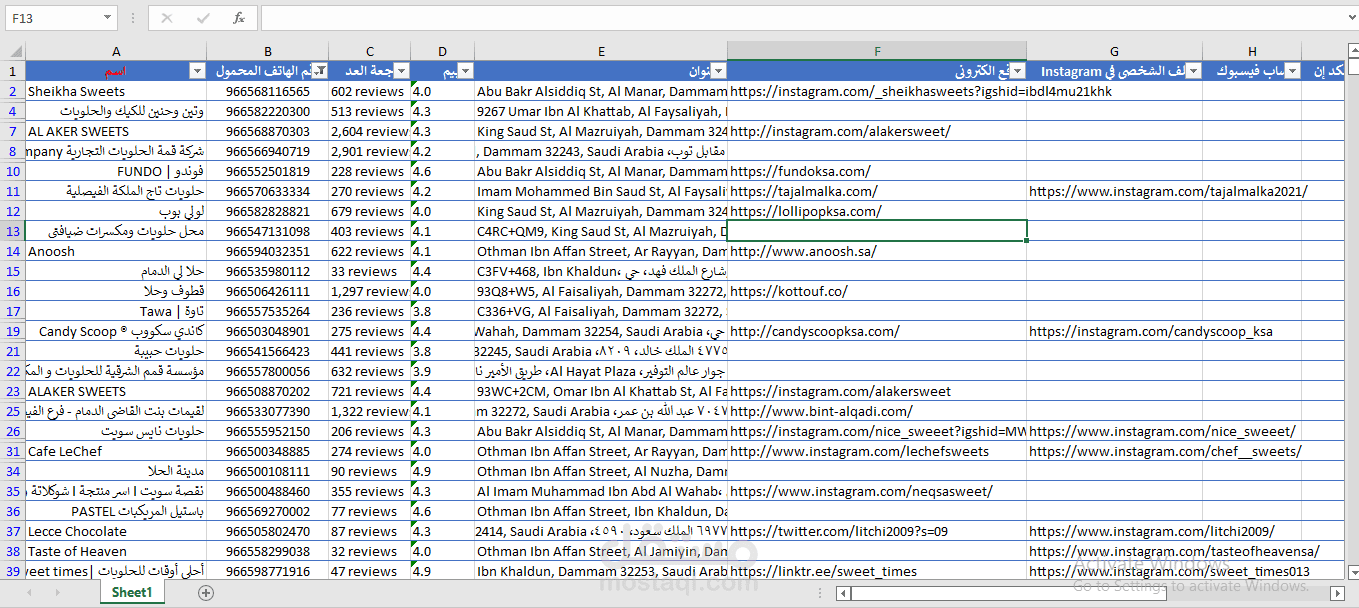This screenshot has width=1359, height=608.
Task: Click the http://www.anoosh.sa/ link cell
Action: point(877,251)
